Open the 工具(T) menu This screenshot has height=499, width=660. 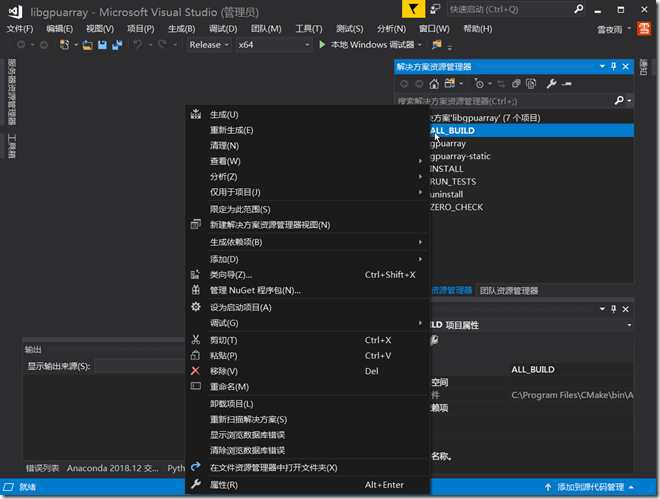(309, 29)
